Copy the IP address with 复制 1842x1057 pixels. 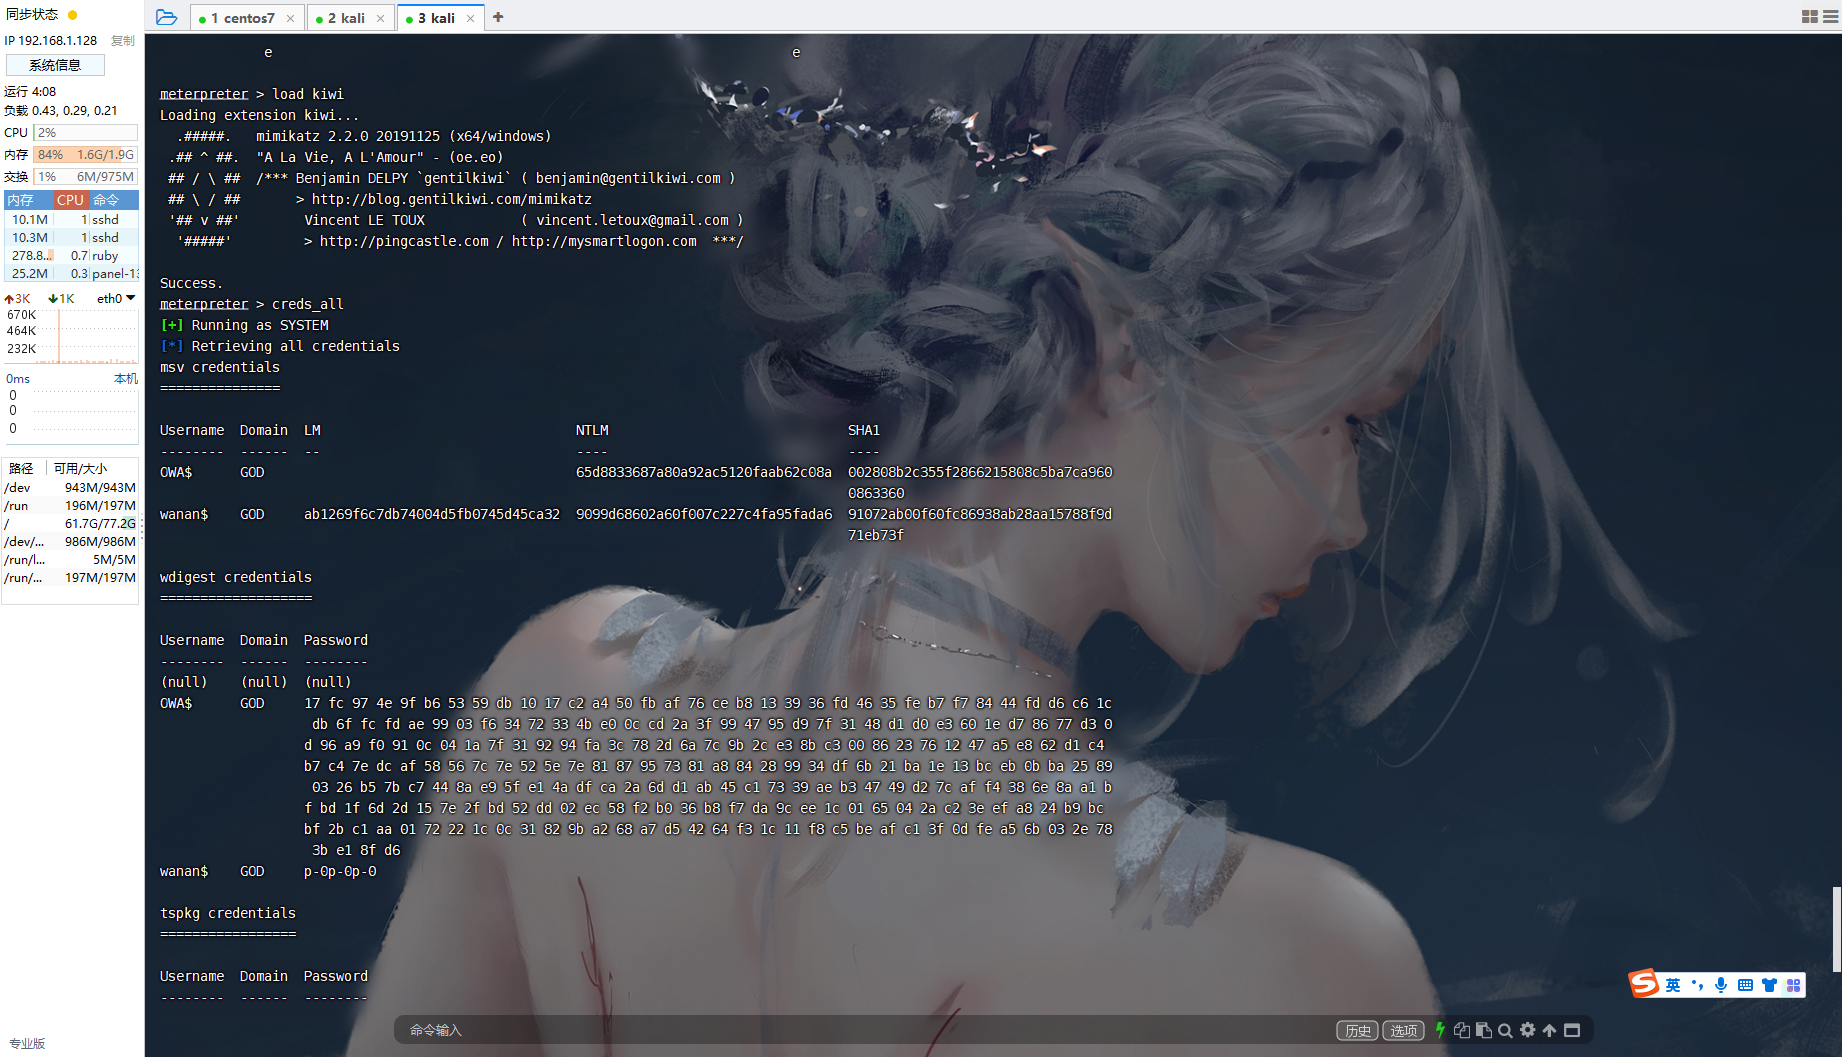123,41
